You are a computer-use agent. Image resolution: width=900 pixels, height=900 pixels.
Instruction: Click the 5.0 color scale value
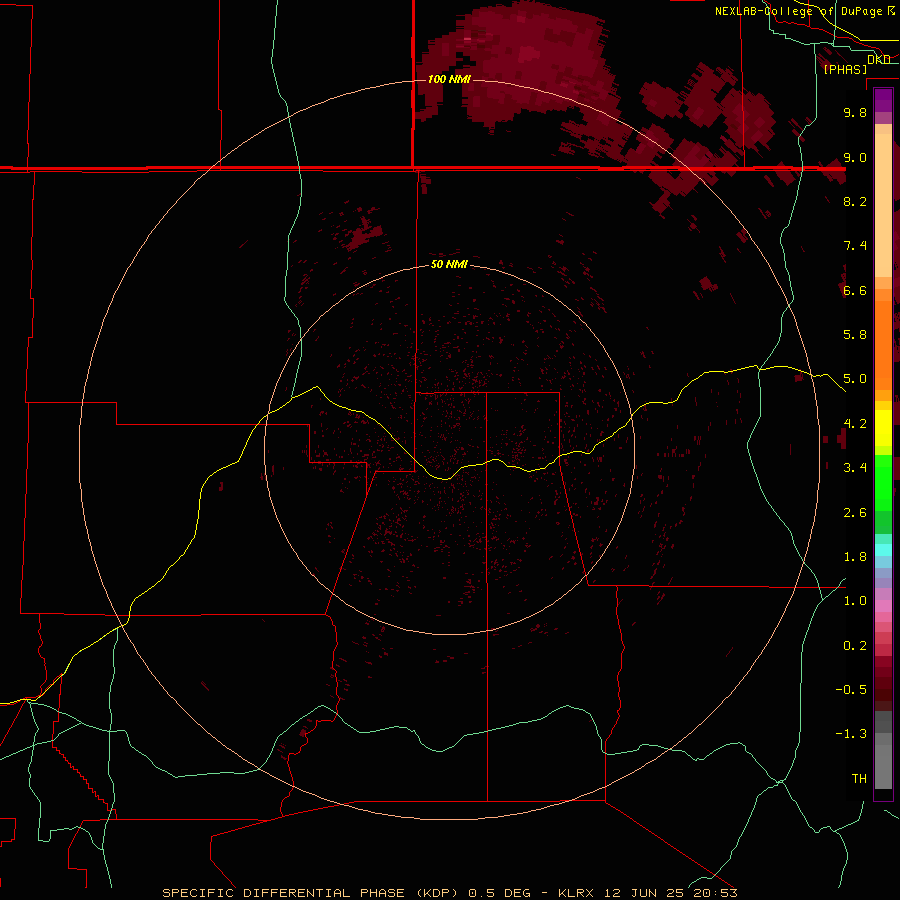tap(855, 379)
